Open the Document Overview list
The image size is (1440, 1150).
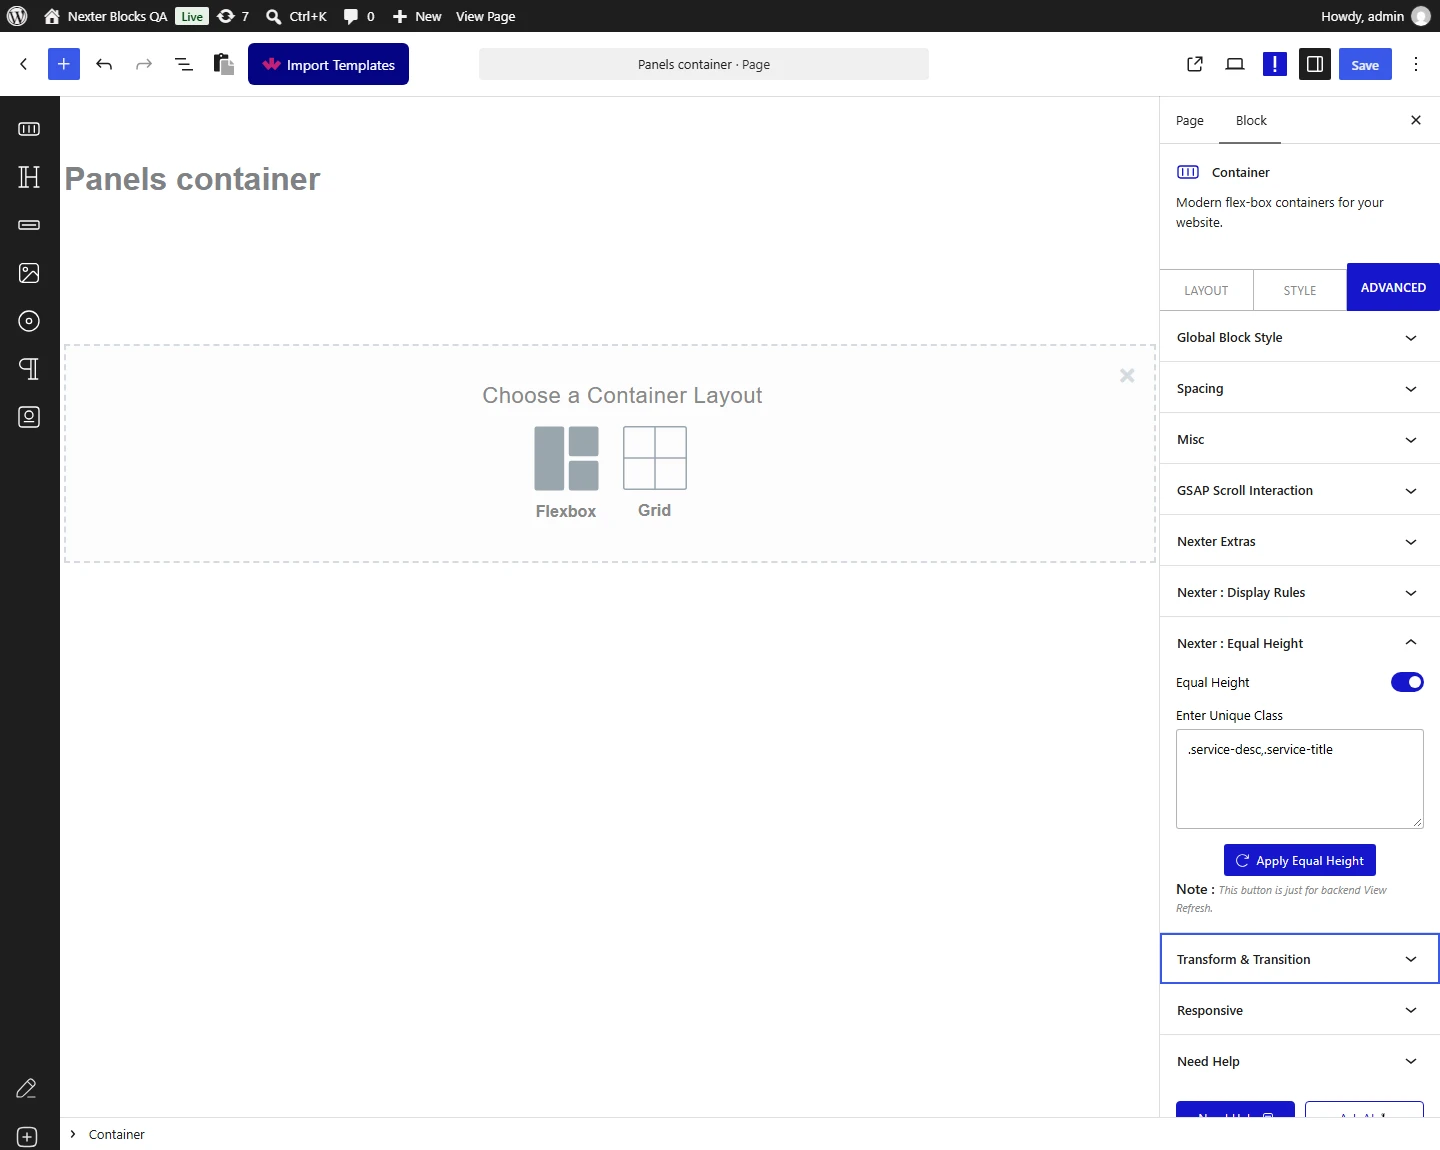(x=184, y=64)
